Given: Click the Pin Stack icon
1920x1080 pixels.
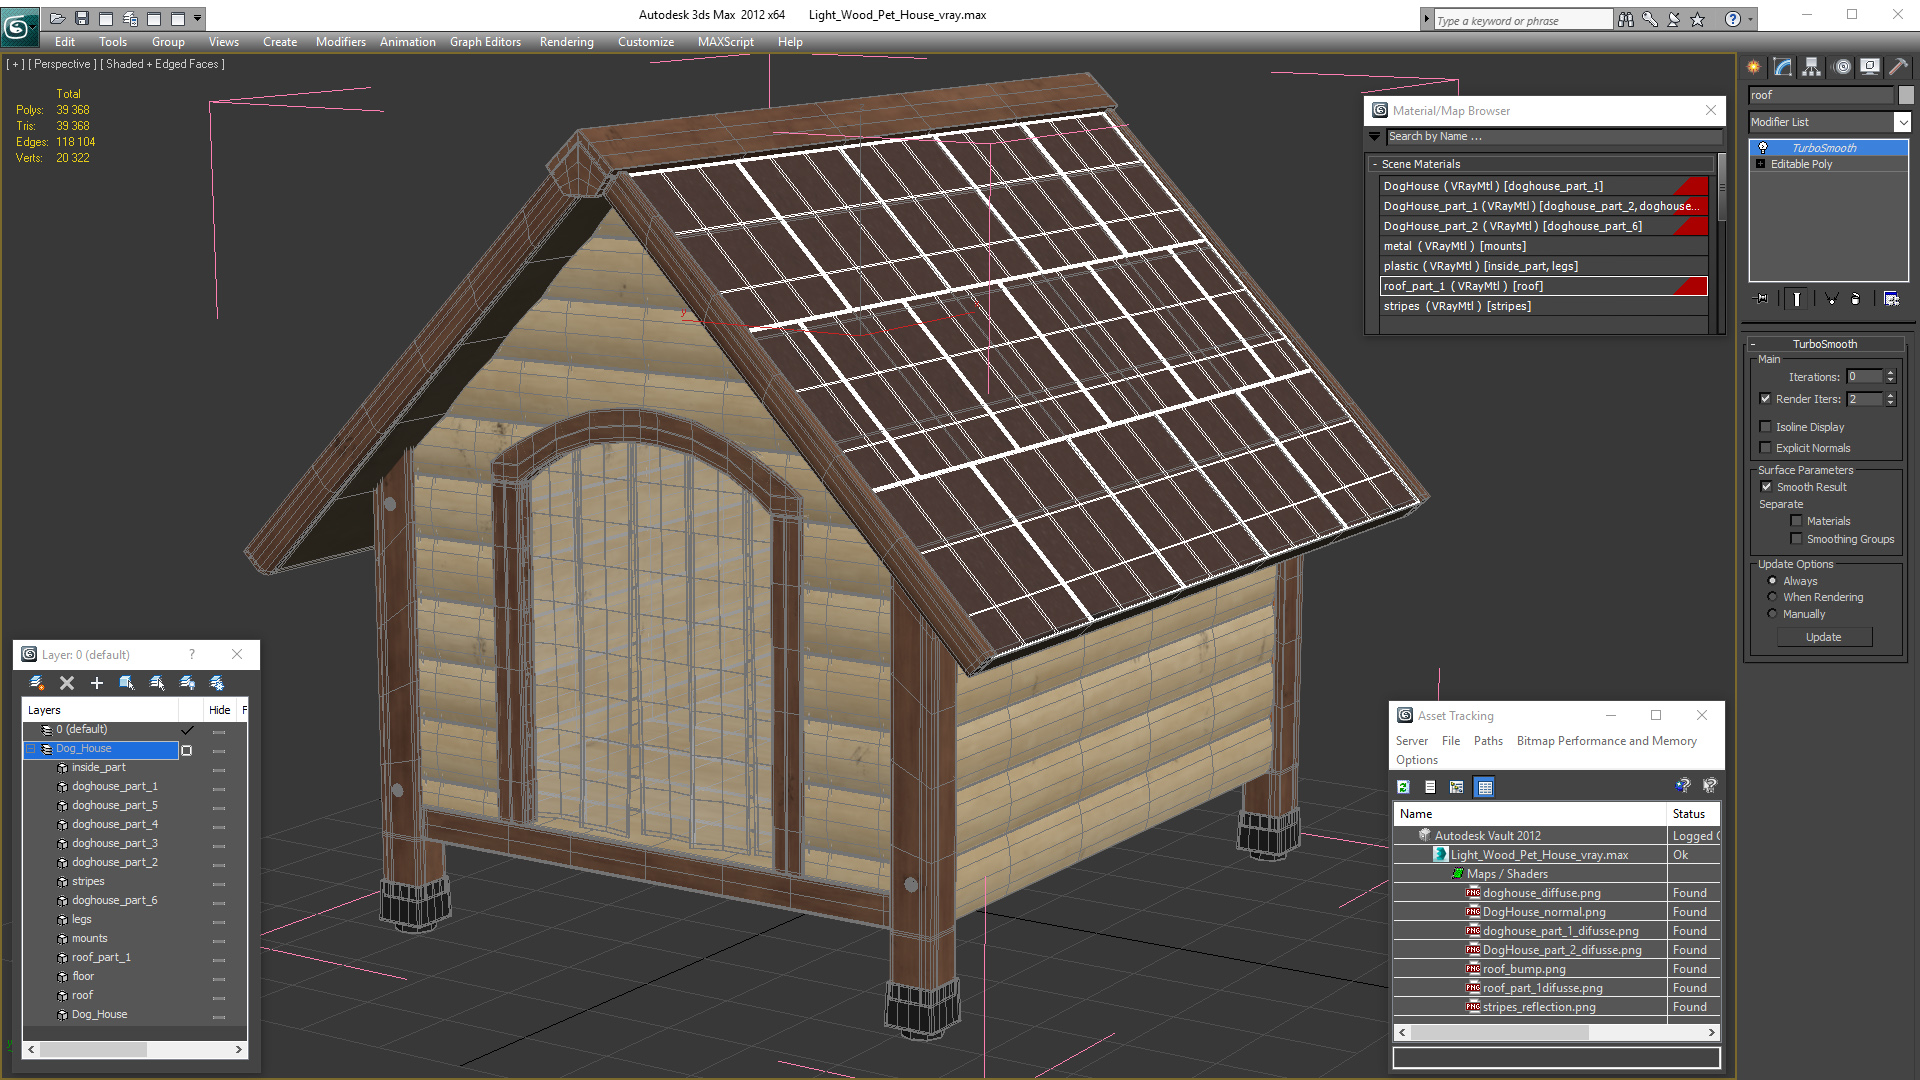Looking at the screenshot, I should [1762, 298].
